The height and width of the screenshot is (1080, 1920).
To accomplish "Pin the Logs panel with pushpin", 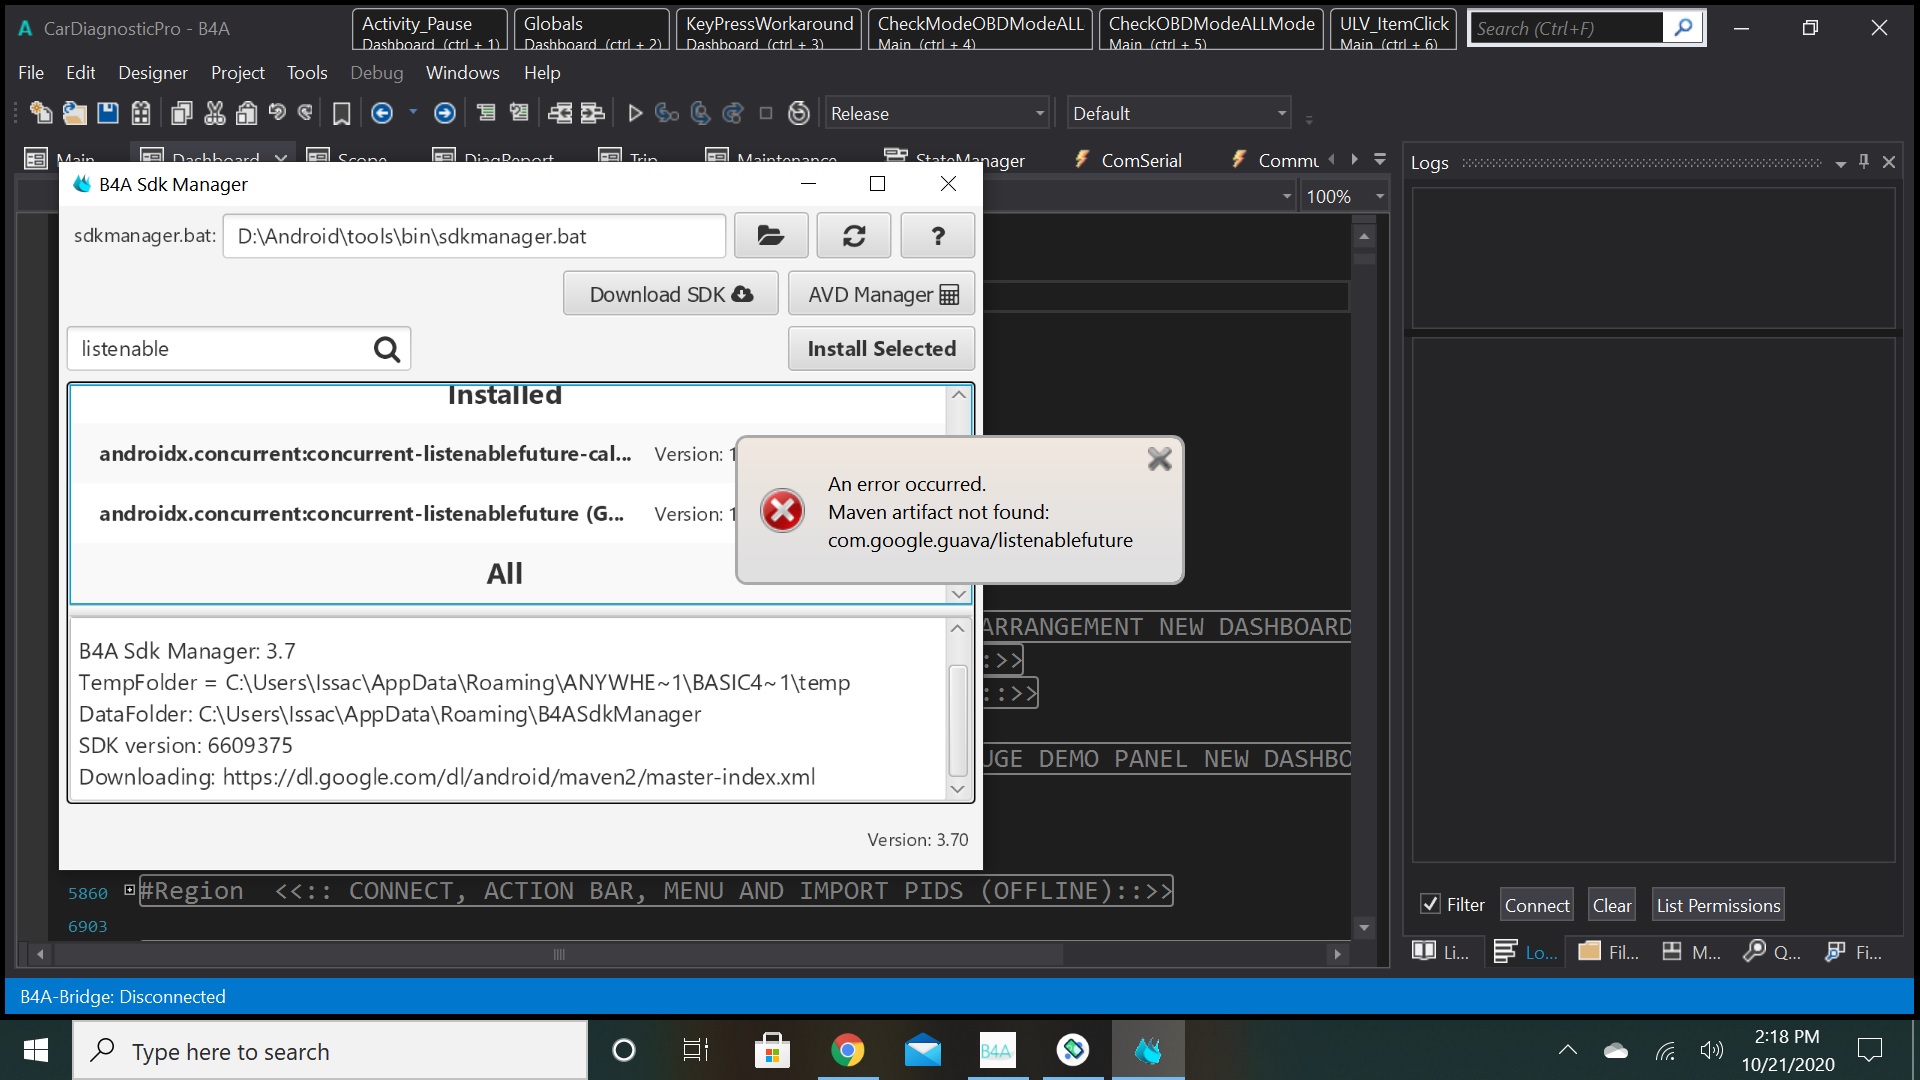I will [x=1864, y=162].
